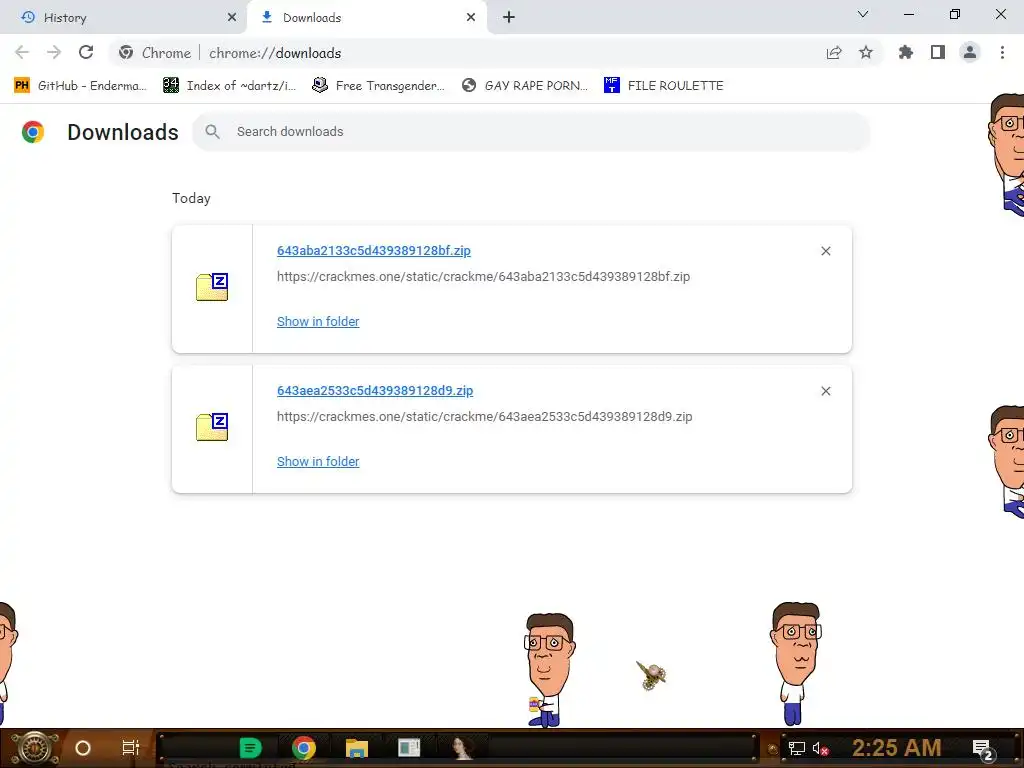Click the source URL of 643aea2533c5d439389128d9.zip

pyautogui.click(x=485, y=417)
